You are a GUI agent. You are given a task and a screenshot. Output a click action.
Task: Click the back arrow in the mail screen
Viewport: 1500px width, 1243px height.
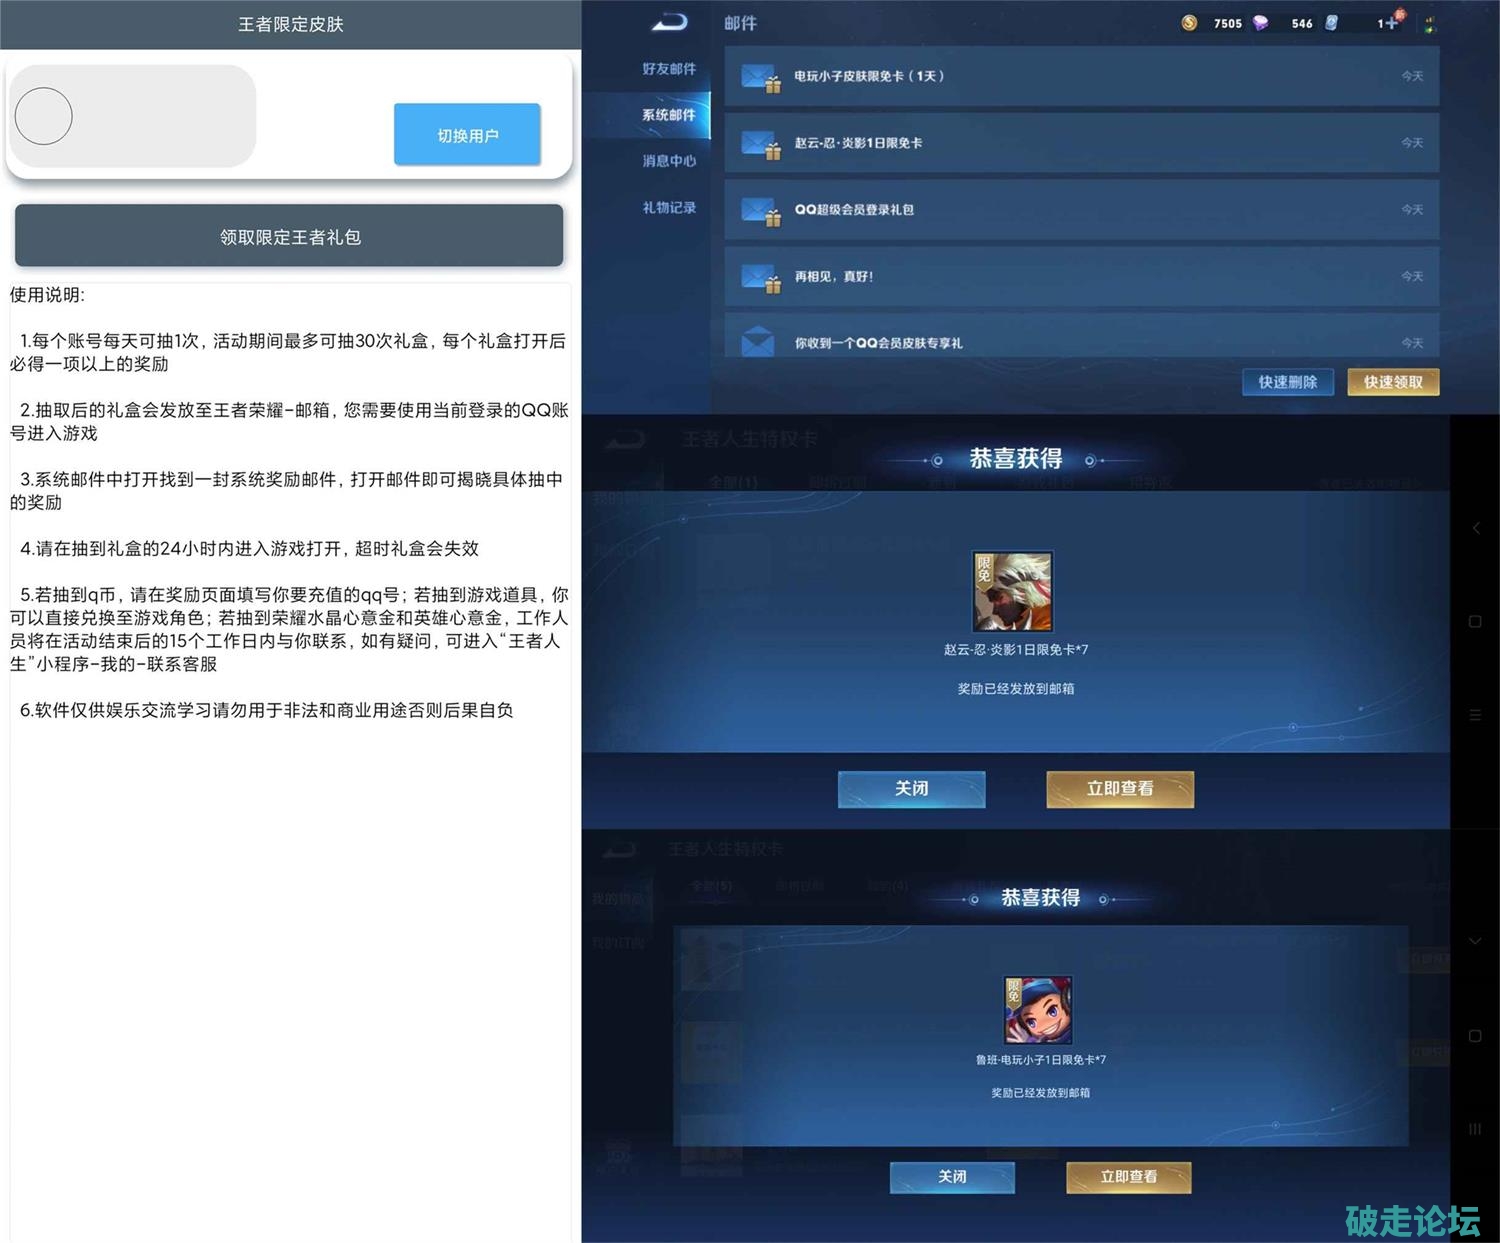669,22
